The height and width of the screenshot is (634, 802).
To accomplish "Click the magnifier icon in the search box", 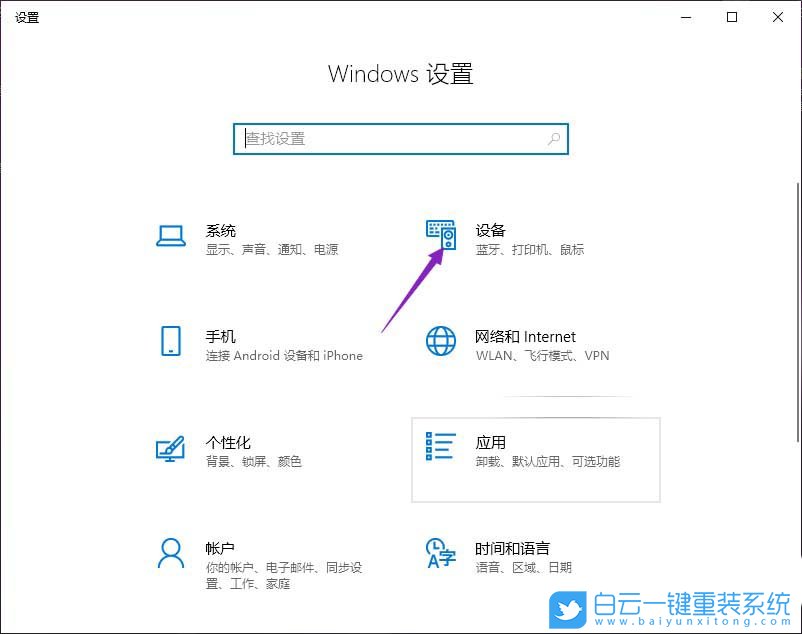I will coord(553,139).
